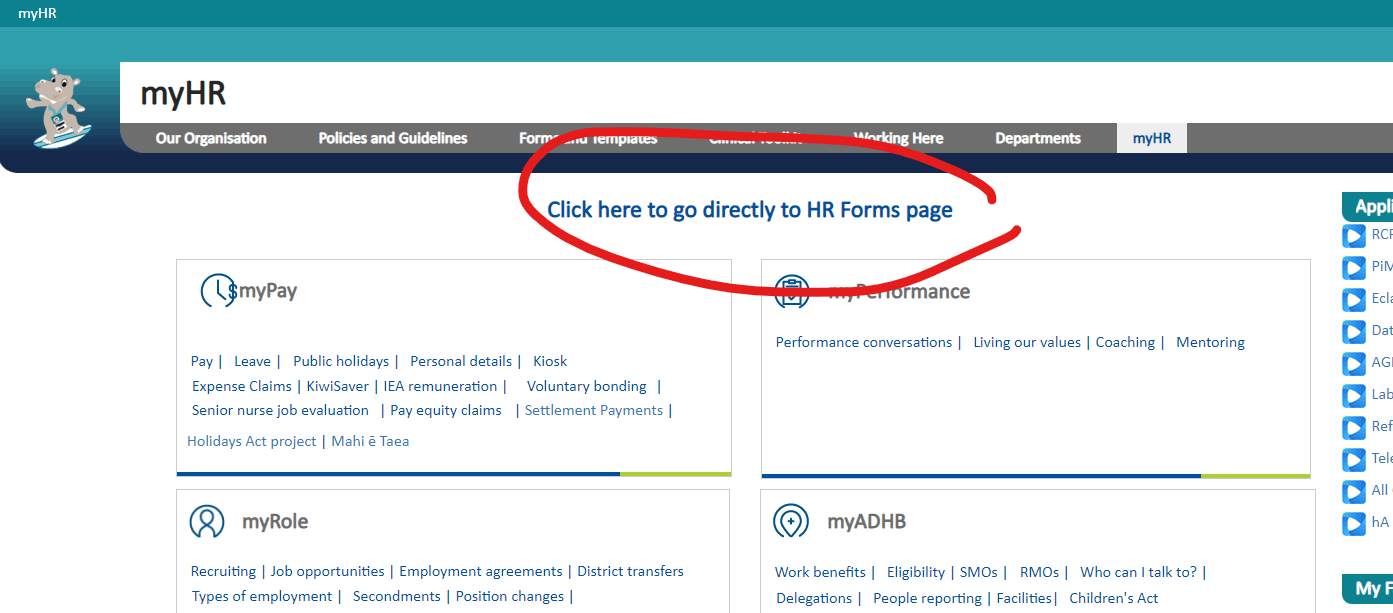This screenshot has width=1393, height=613.
Task: Click the first blue play icon under Applications
Action: [1354, 236]
